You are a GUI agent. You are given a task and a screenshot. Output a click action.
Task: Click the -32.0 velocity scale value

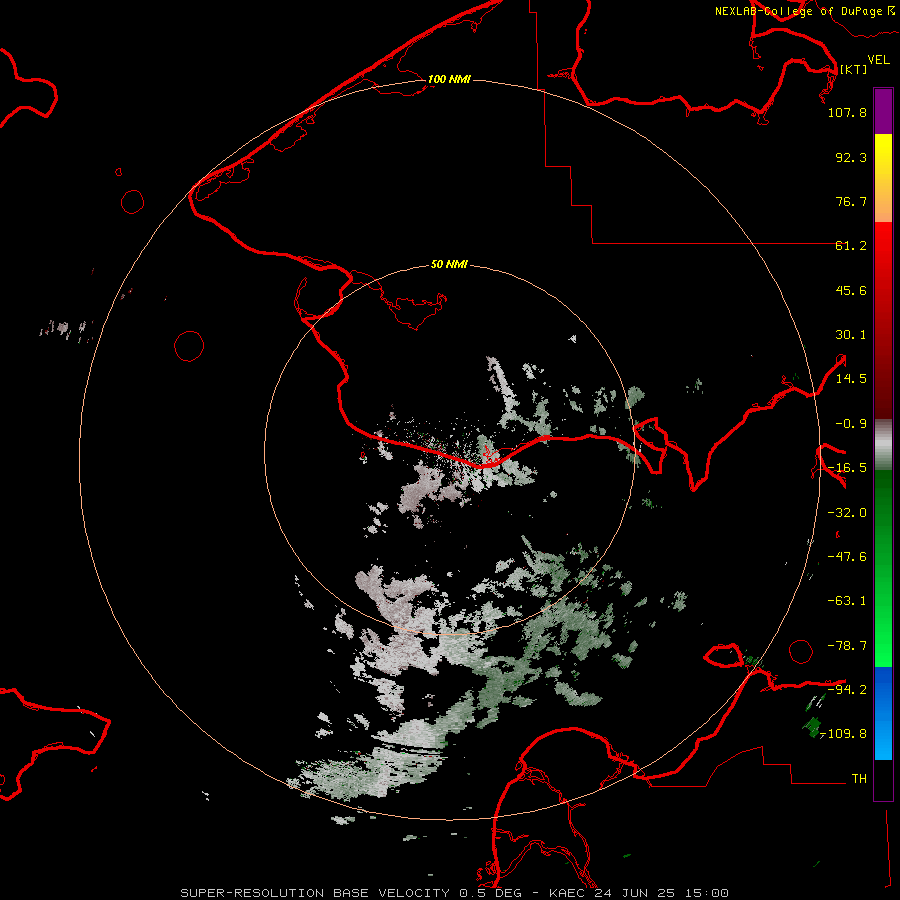847,513
